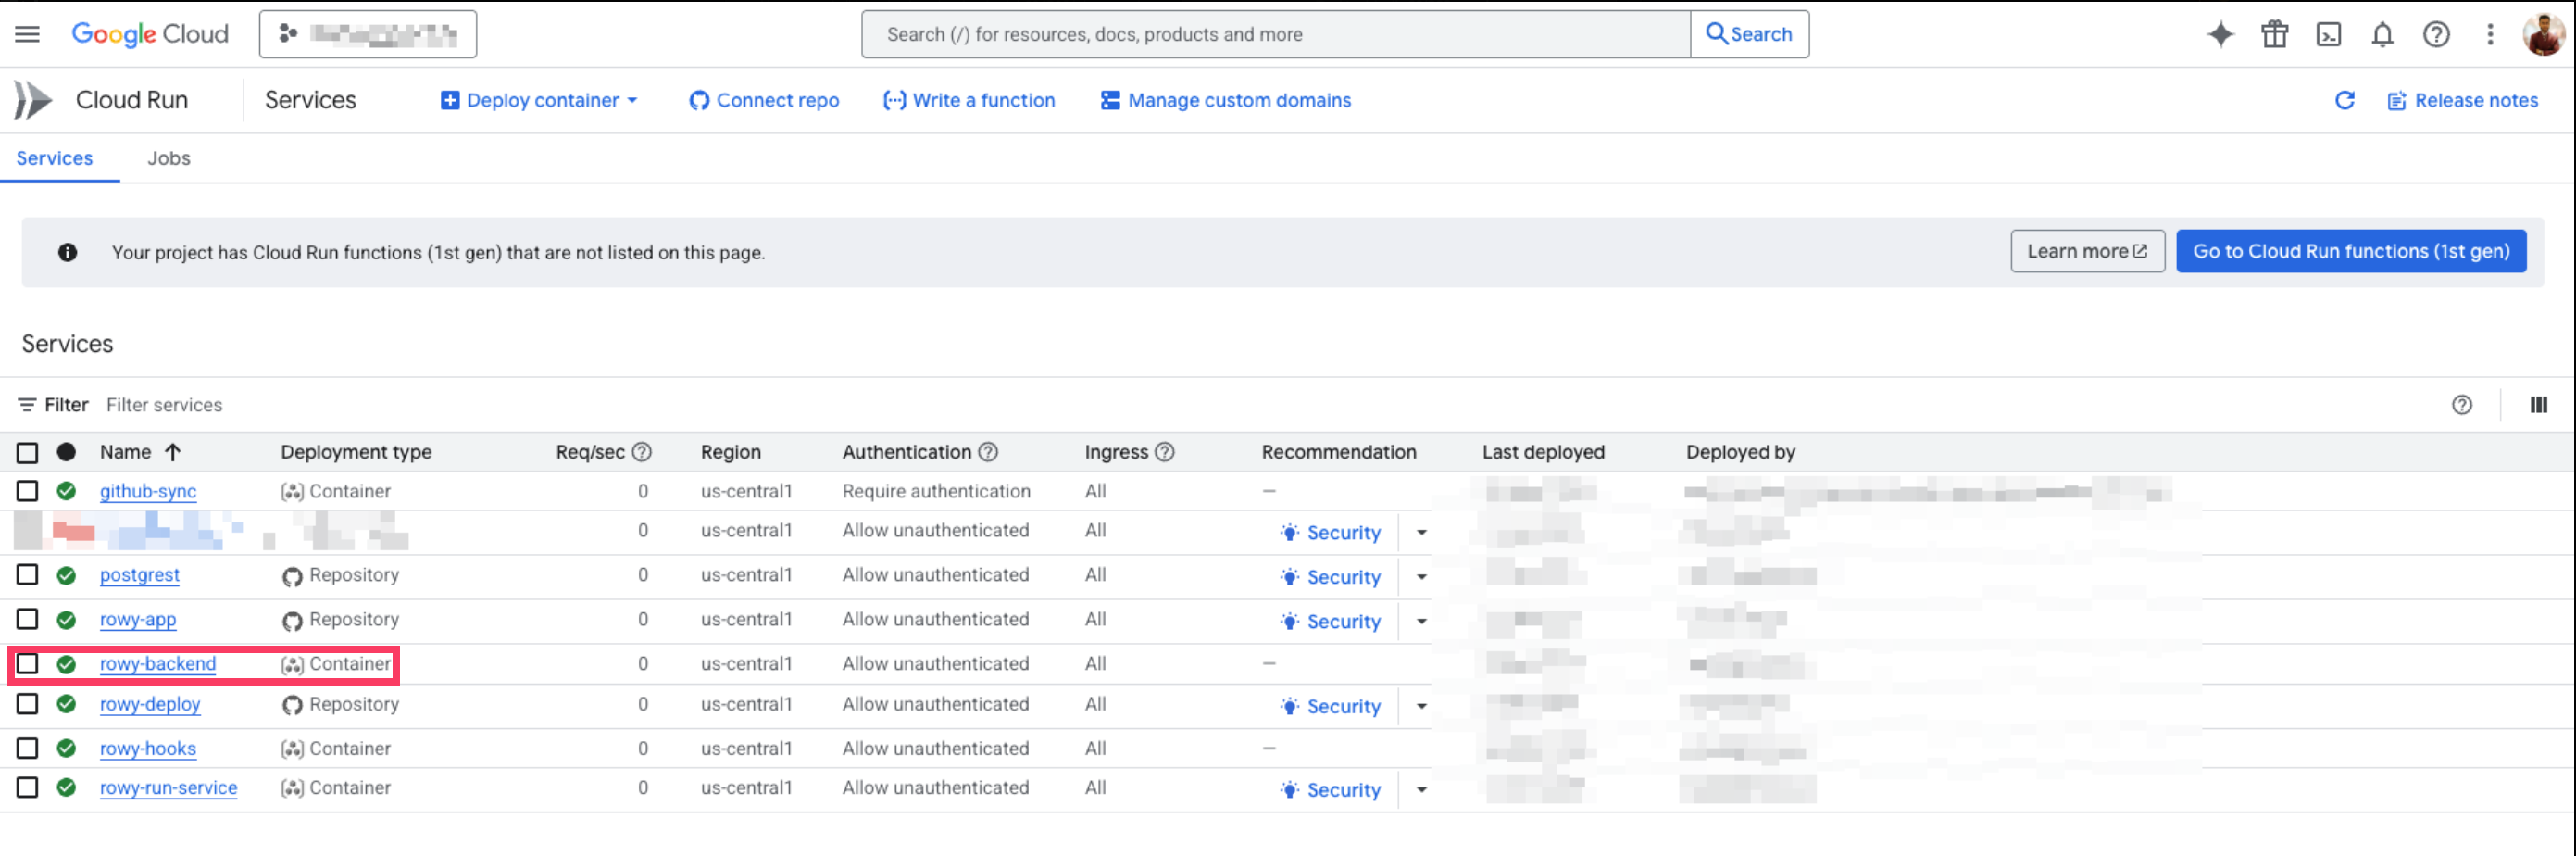This screenshot has width=2576, height=856.
Task: Click the Authentication help icon
Action: [988, 452]
